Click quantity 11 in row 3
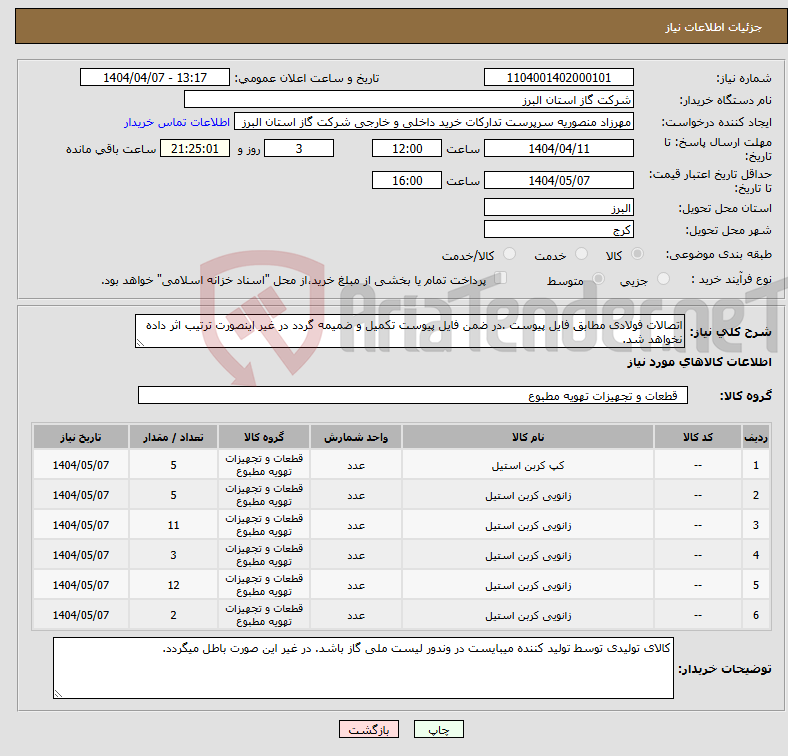 [173, 525]
